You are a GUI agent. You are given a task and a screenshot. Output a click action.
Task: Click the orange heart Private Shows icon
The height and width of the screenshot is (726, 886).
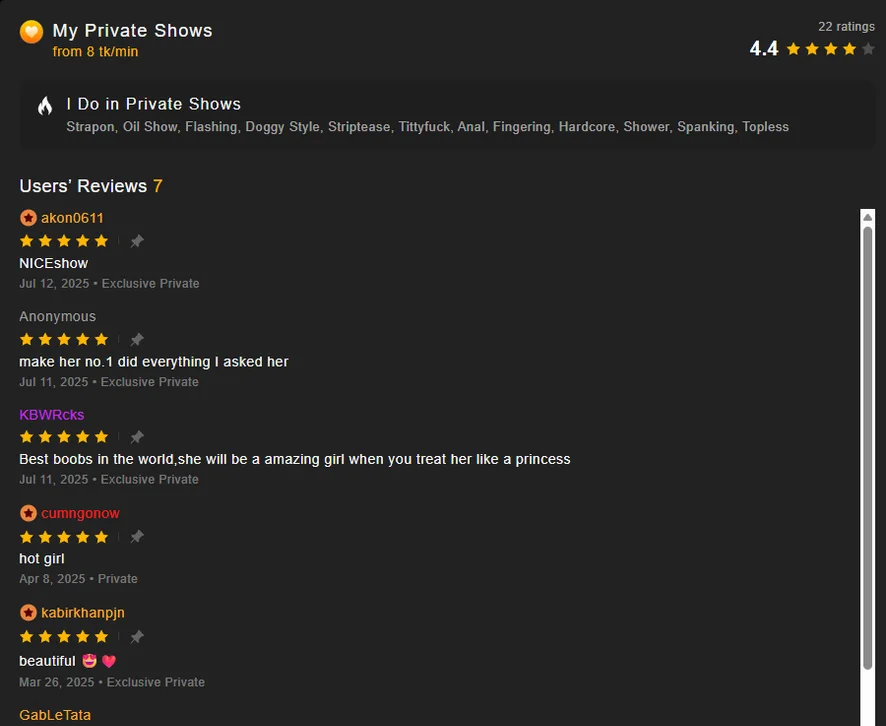click(31, 32)
